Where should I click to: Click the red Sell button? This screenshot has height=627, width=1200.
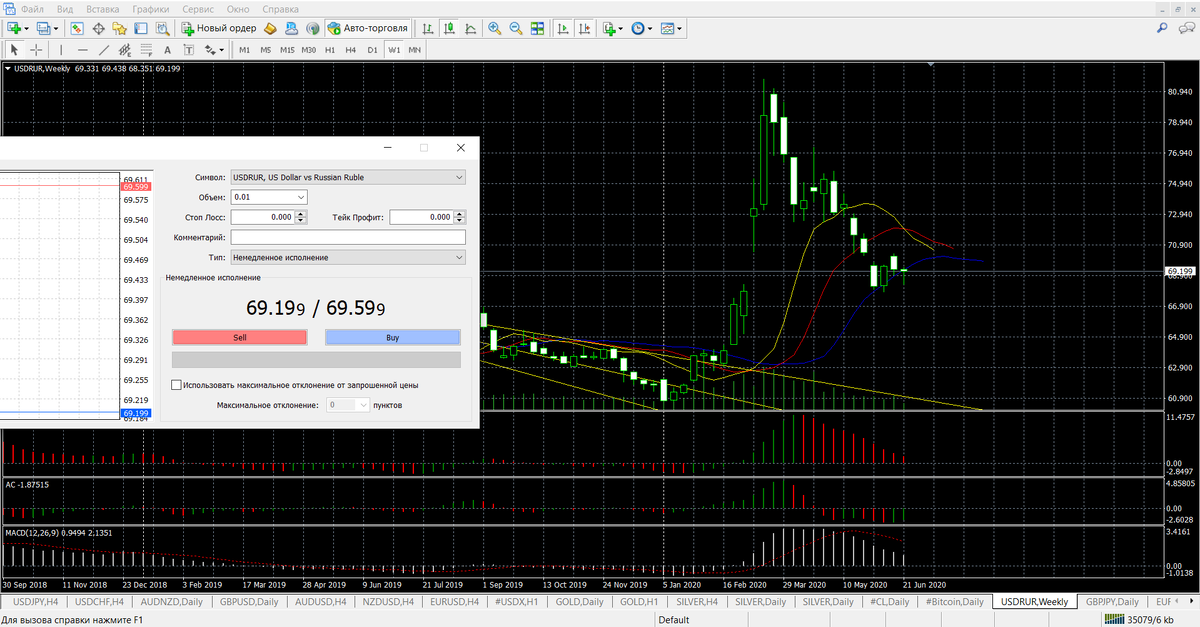240,338
